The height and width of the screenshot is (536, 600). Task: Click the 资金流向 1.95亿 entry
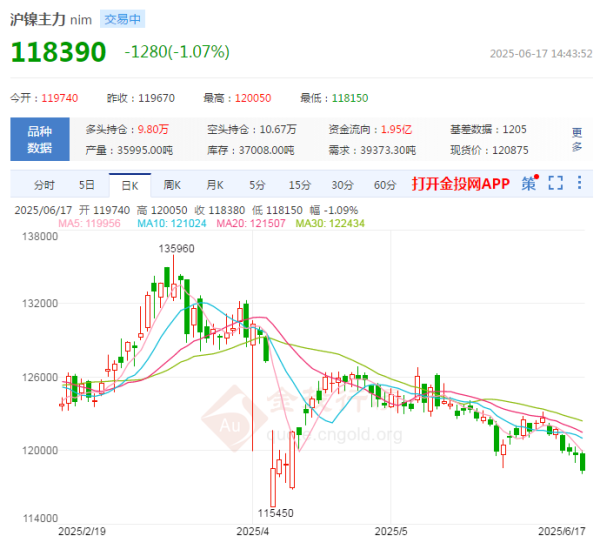click(370, 129)
